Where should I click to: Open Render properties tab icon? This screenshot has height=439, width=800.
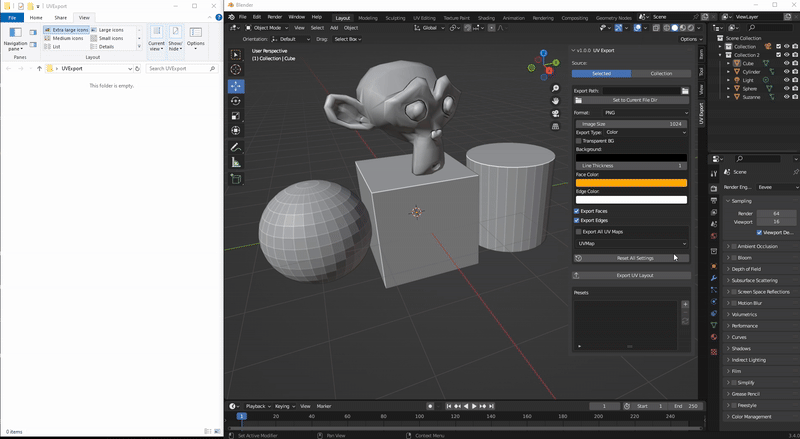(x=714, y=189)
